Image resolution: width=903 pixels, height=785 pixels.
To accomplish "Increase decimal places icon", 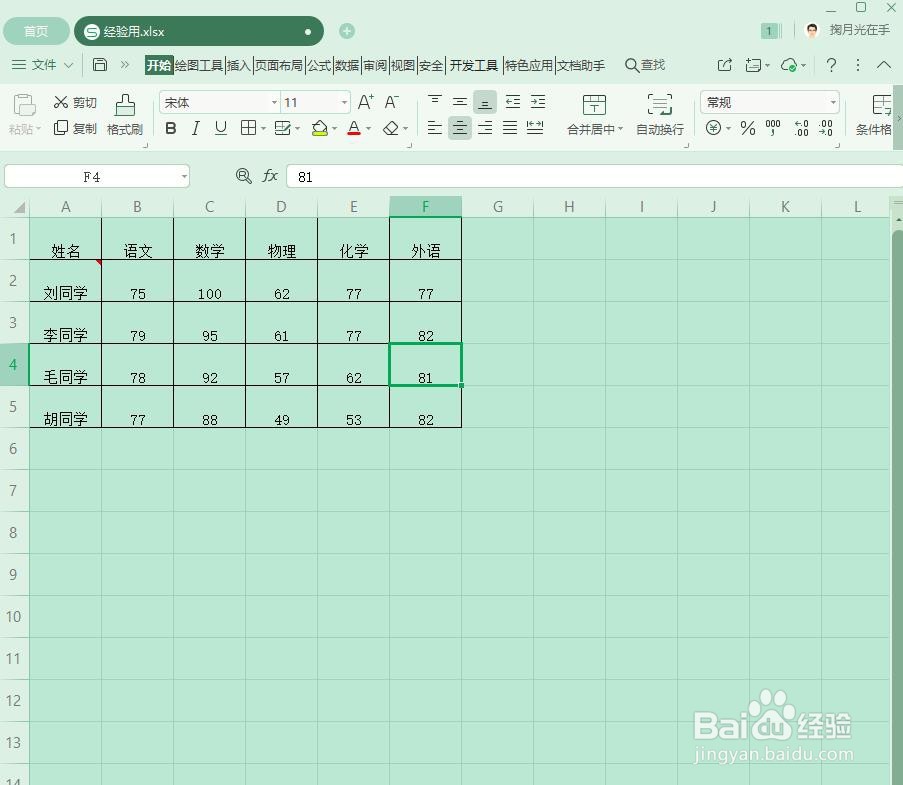I will click(801, 128).
